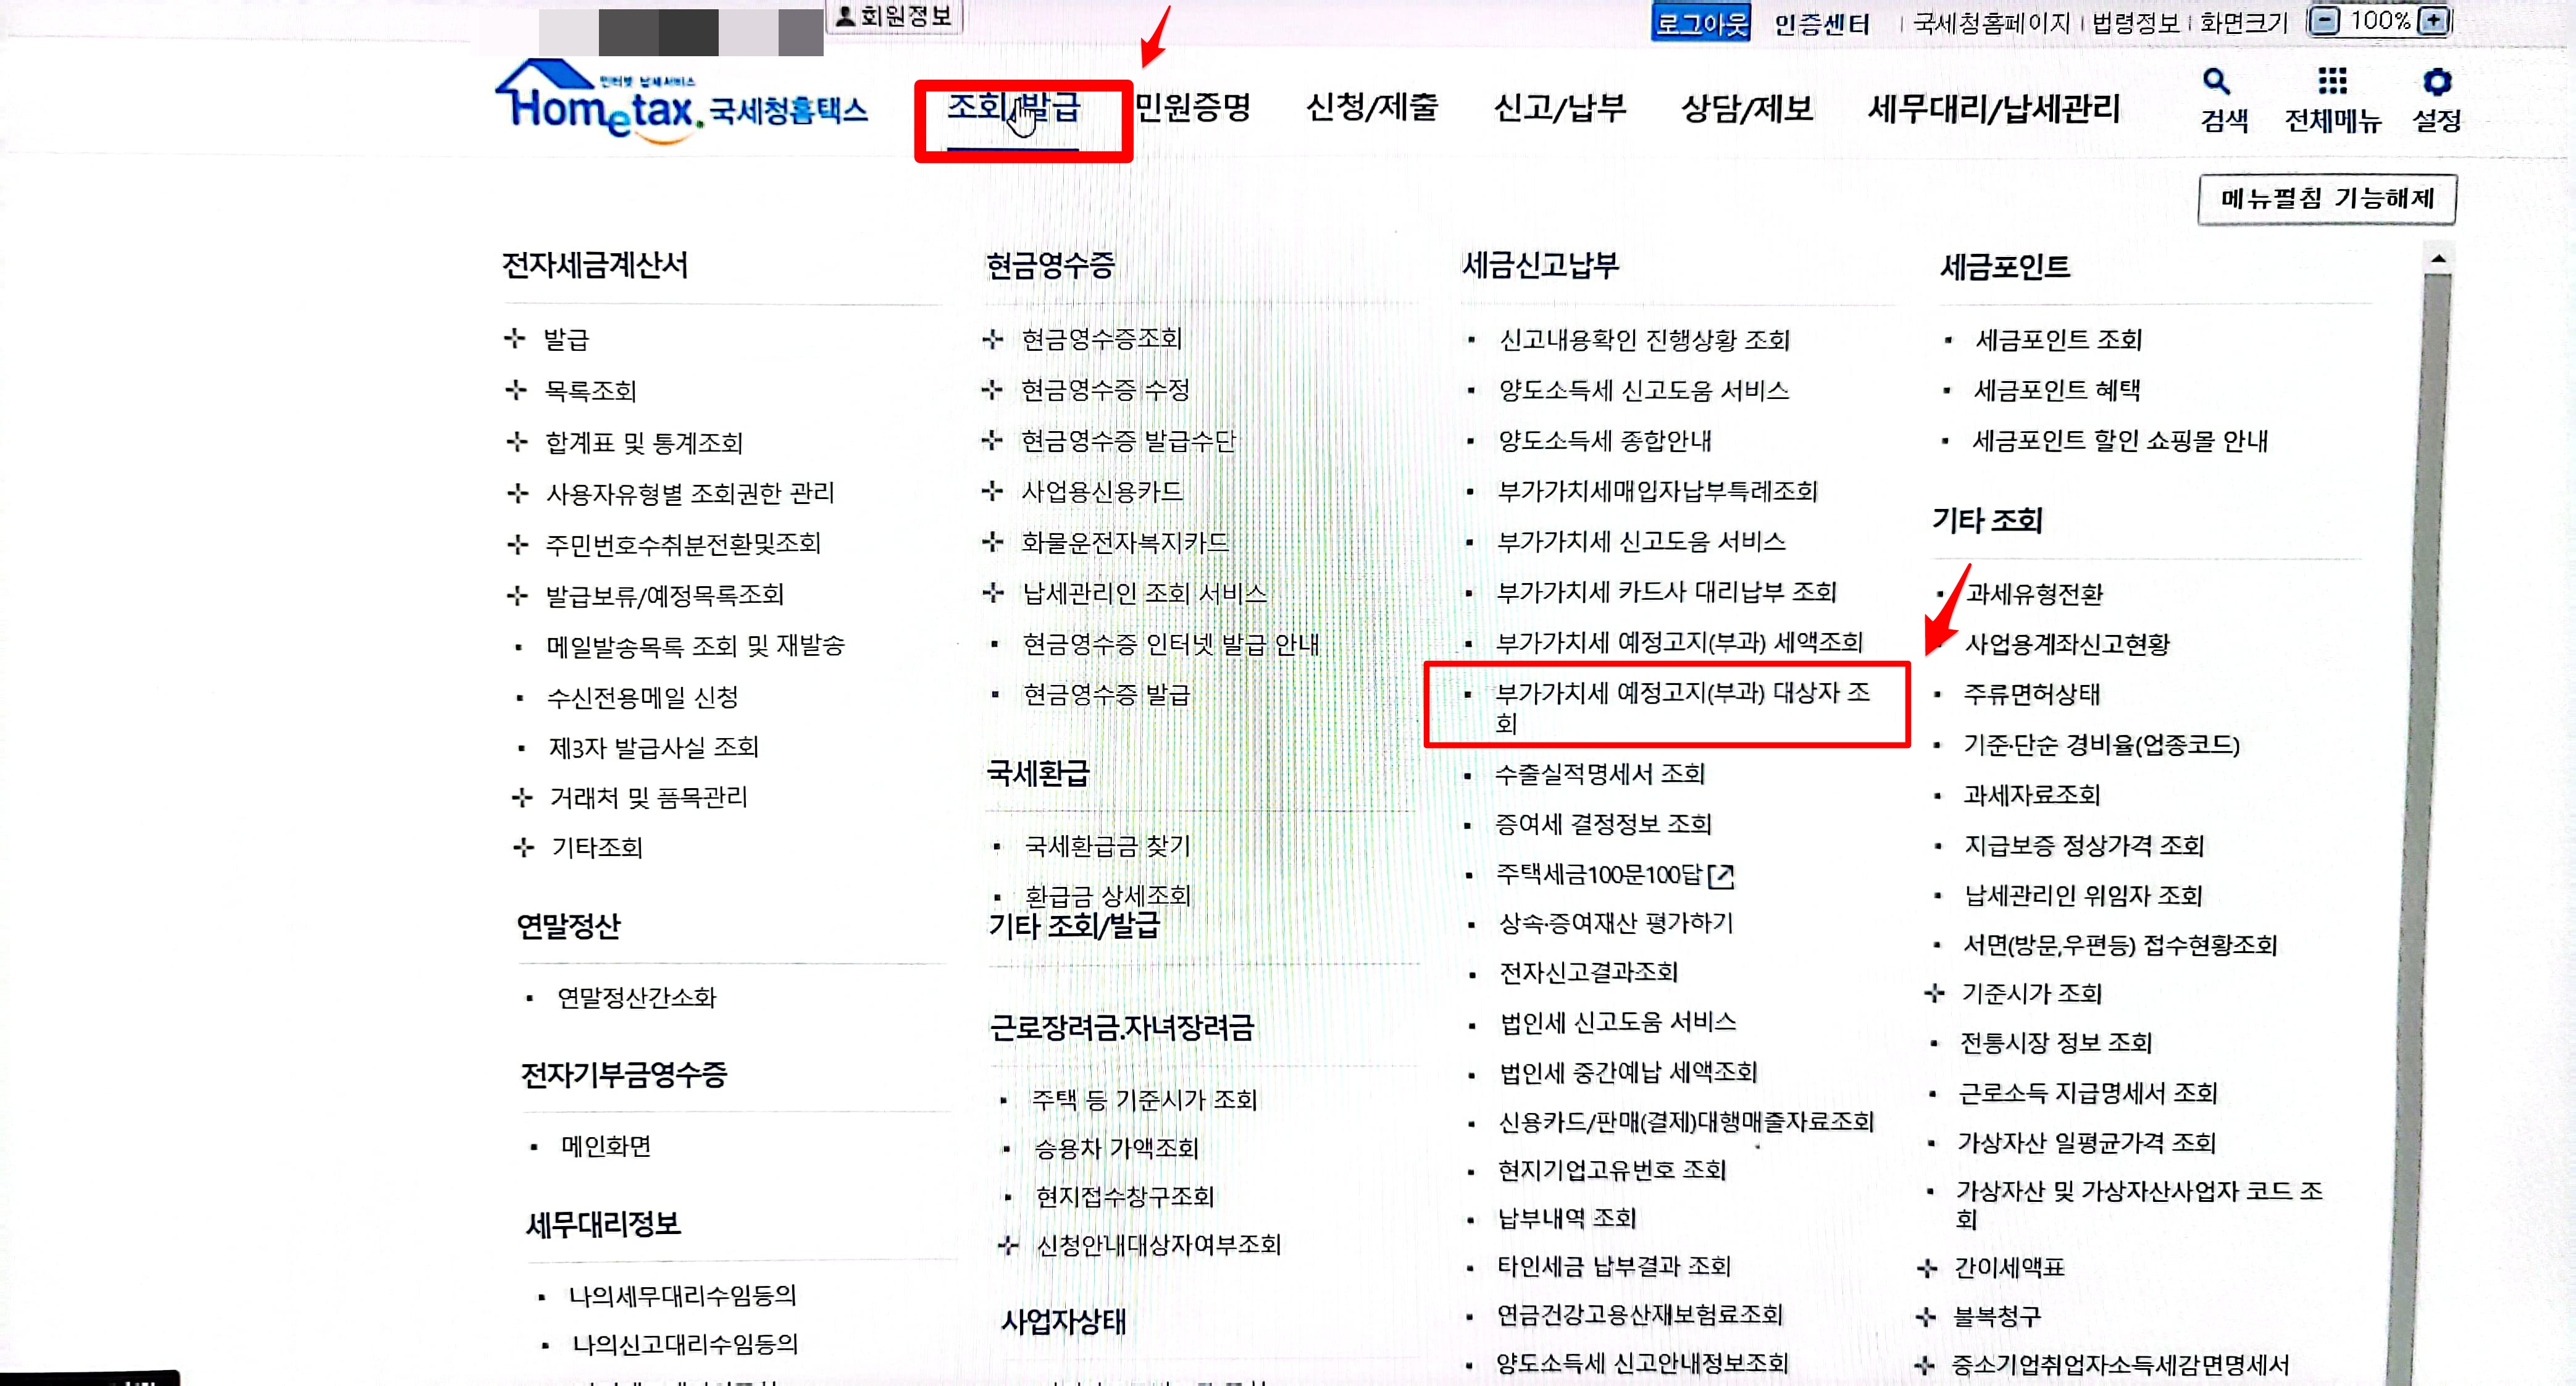Click the member info person icon

pos(846,16)
